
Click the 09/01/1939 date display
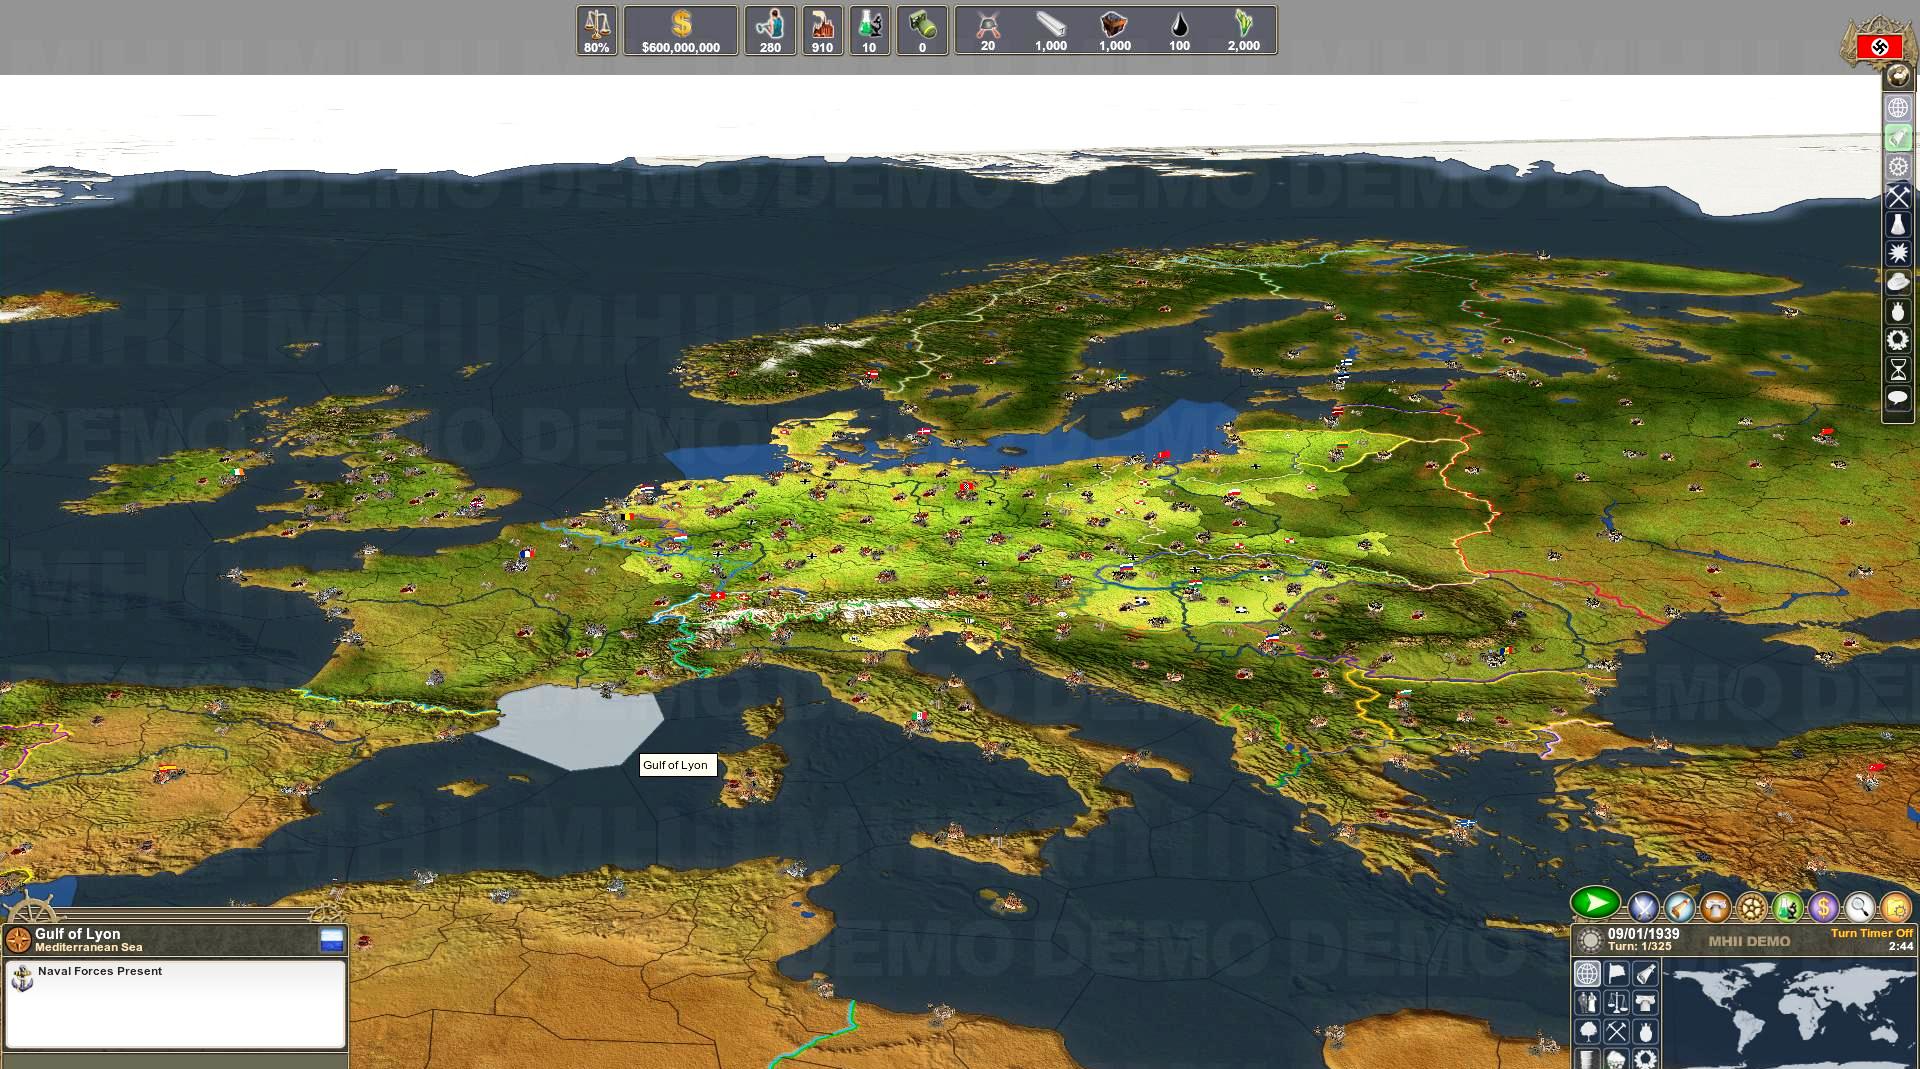tap(1644, 934)
